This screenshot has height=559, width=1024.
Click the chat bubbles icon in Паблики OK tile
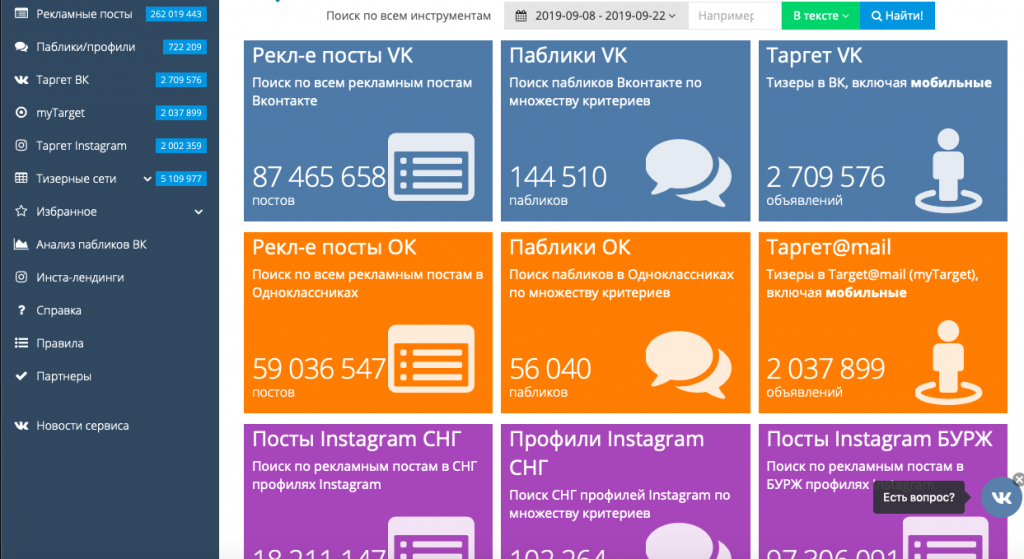pos(688,364)
